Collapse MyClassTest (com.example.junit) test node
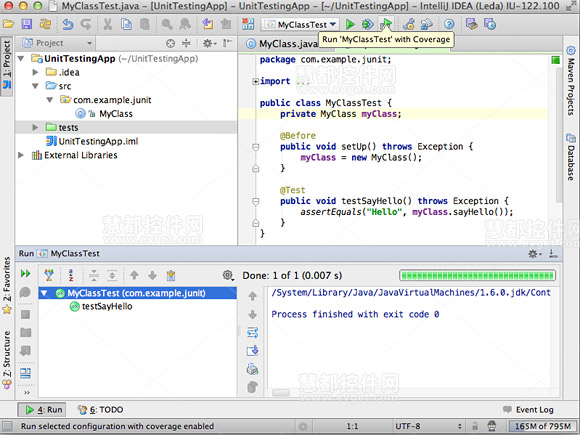This screenshot has height=435, width=580. tap(44, 293)
